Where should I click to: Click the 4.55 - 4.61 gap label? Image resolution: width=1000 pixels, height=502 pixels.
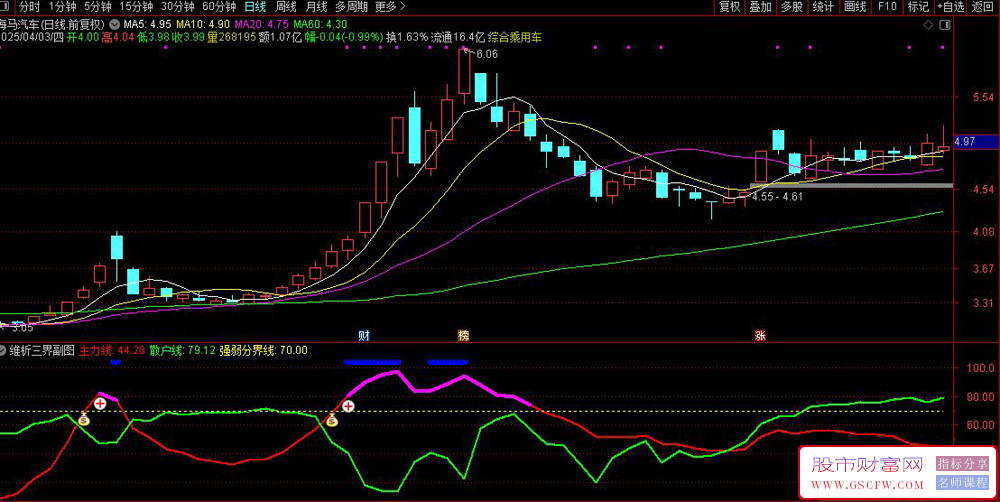[x=777, y=197]
